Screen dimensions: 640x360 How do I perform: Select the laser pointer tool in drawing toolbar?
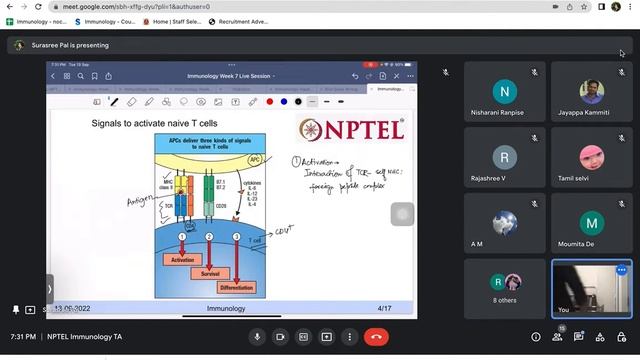(x=253, y=102)
